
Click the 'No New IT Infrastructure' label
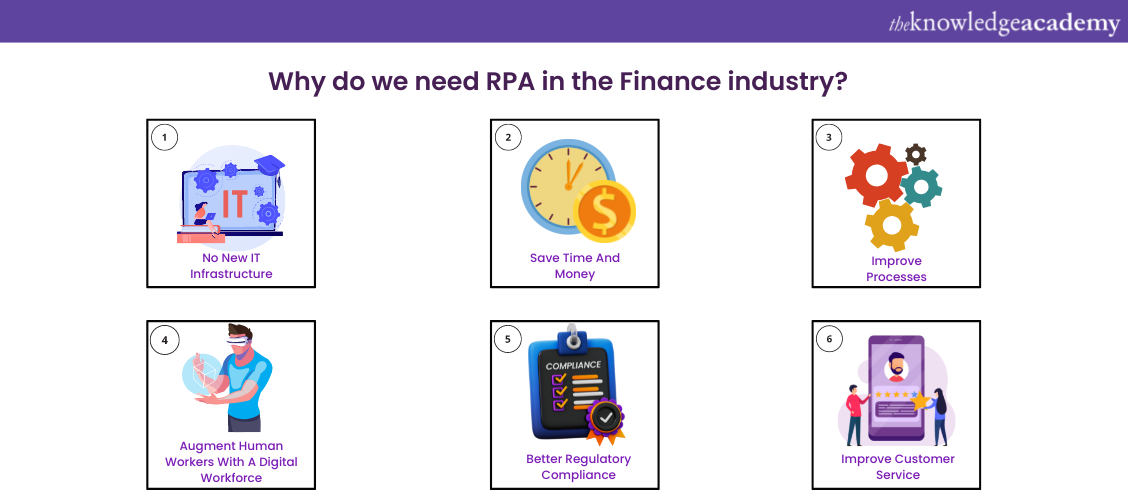pyautogui.click(x=231, y=266)
